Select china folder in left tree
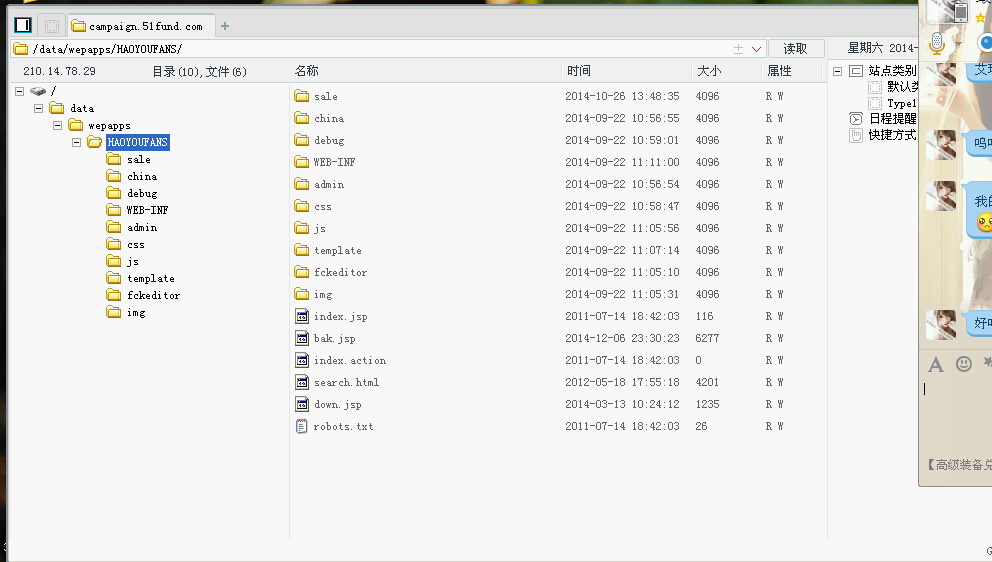 [142, 177]
